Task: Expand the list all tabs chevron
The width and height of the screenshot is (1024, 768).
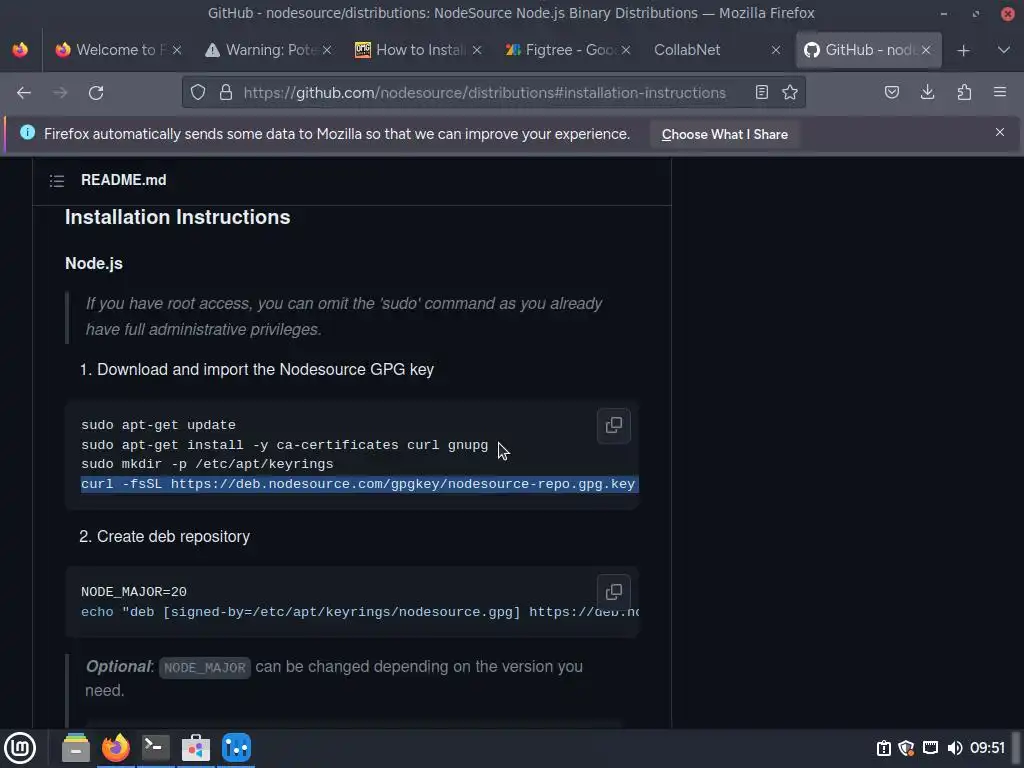Action: click(1004, 50)
